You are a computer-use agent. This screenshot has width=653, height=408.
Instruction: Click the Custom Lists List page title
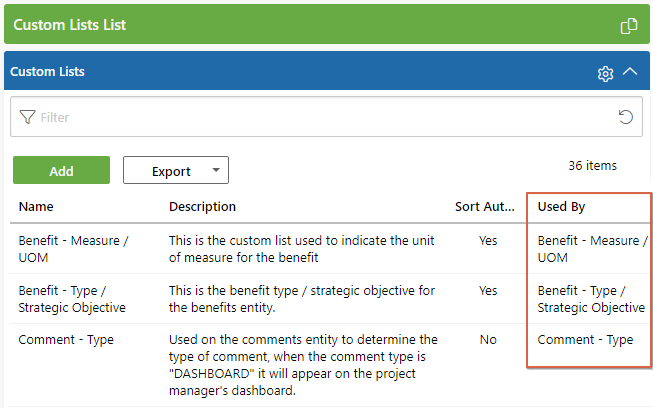tap(70, 25)
